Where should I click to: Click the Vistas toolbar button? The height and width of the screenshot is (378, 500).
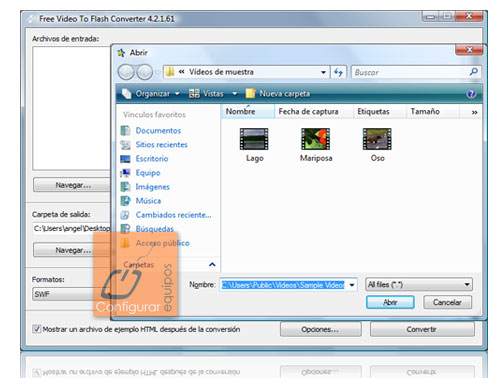coord(206,94)
